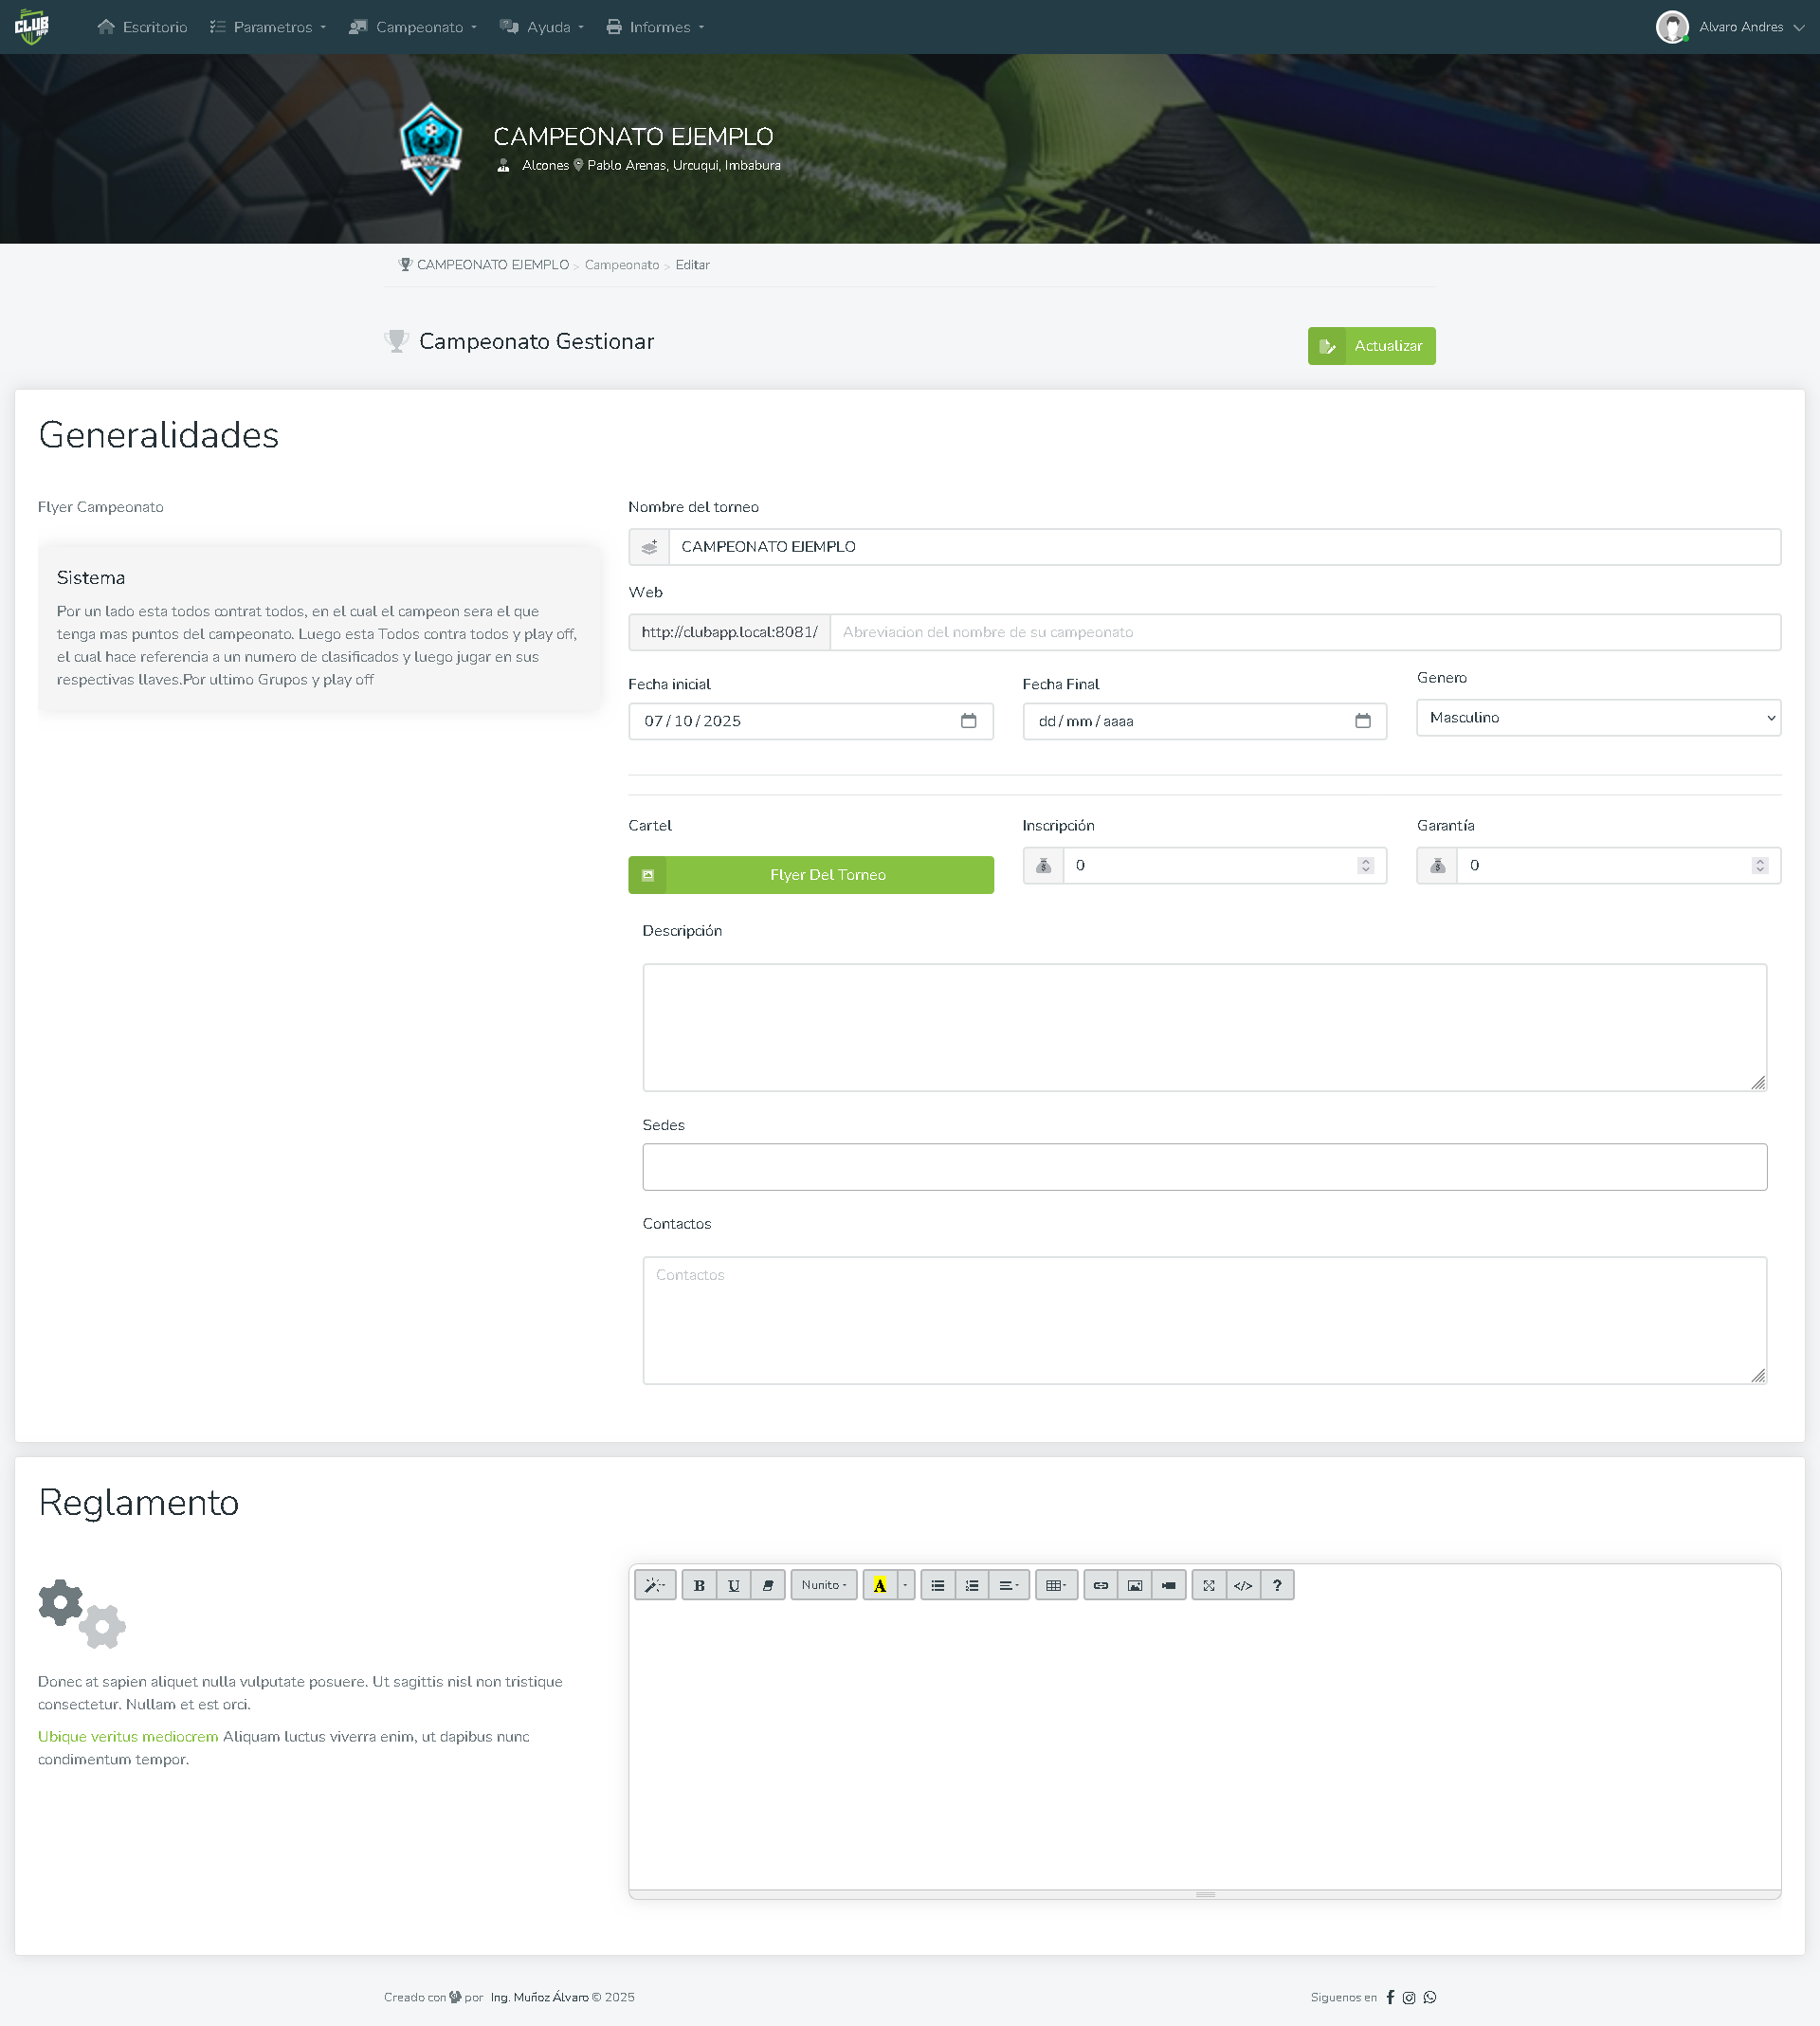This screenshot has width=1820, height=2026.
Task: Open the Fecha inicial calendar picker icon
Action: click(968, 721)
